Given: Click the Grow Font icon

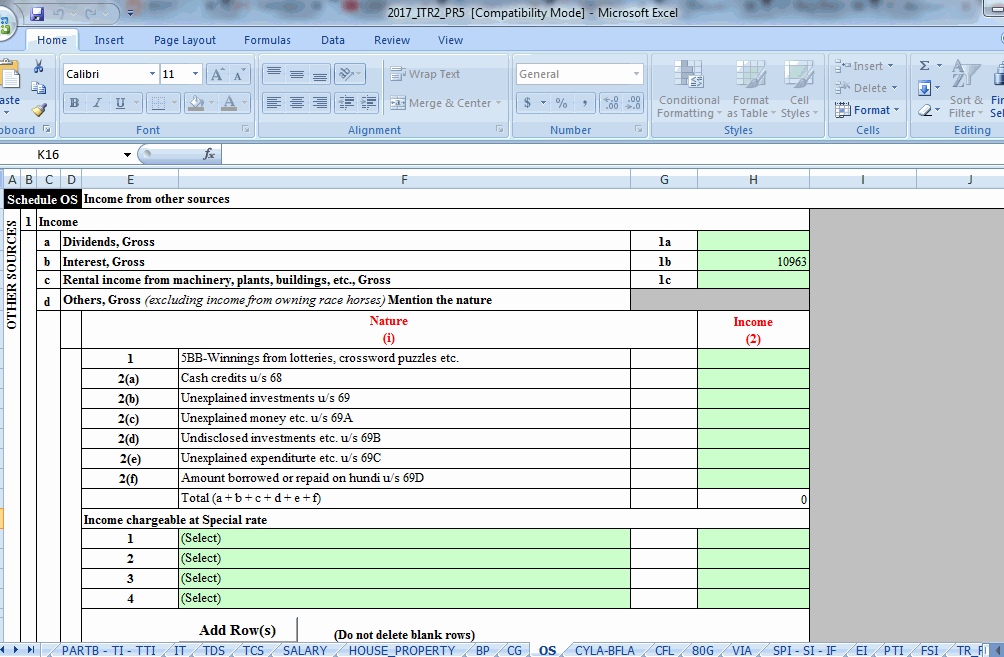Looking at the screenshot, I should [217, 74].
